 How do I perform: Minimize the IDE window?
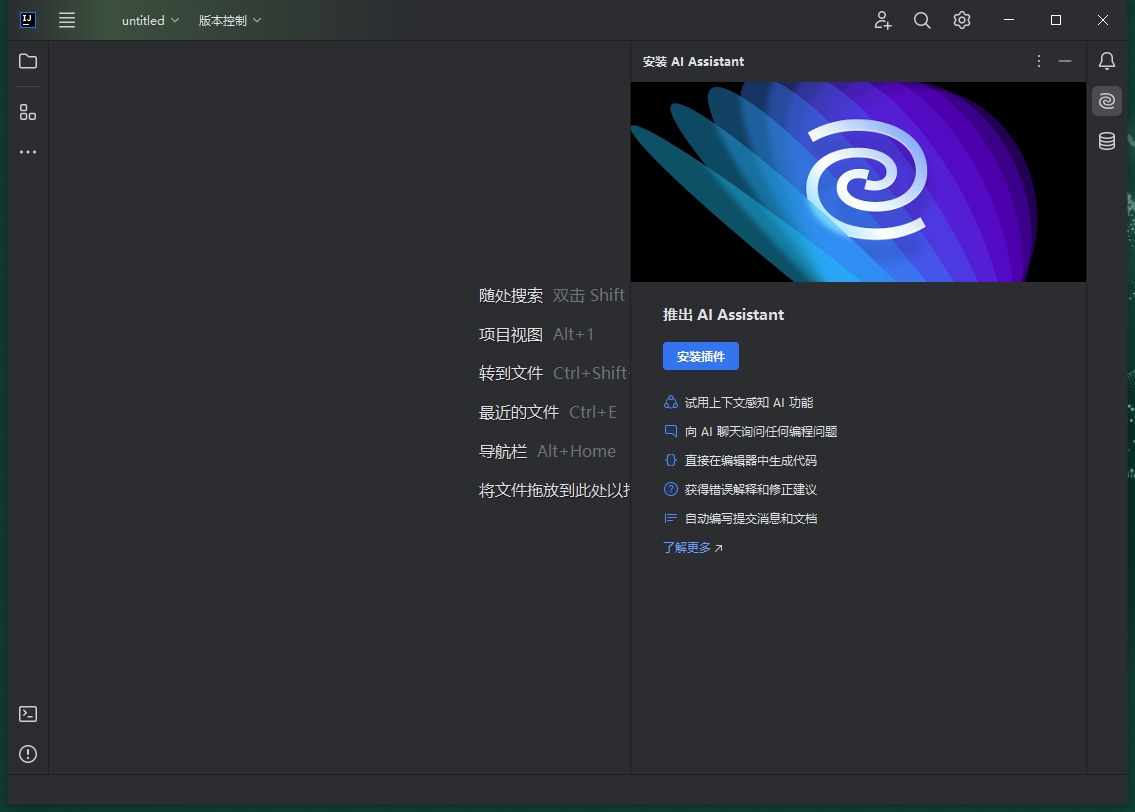(1008, 20)
